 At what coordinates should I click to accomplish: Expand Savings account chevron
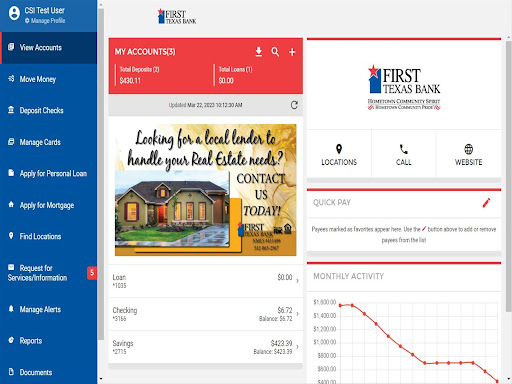point(297,347)
